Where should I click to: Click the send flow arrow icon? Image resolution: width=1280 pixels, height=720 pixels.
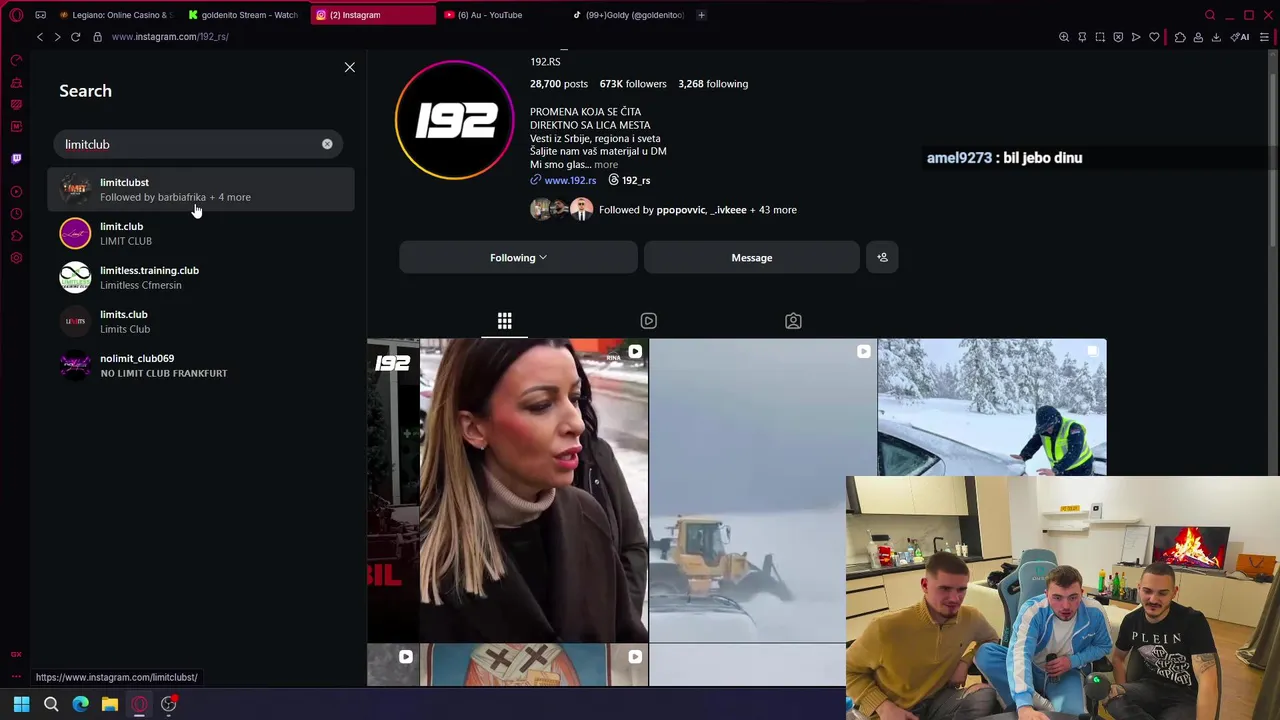1136,37
